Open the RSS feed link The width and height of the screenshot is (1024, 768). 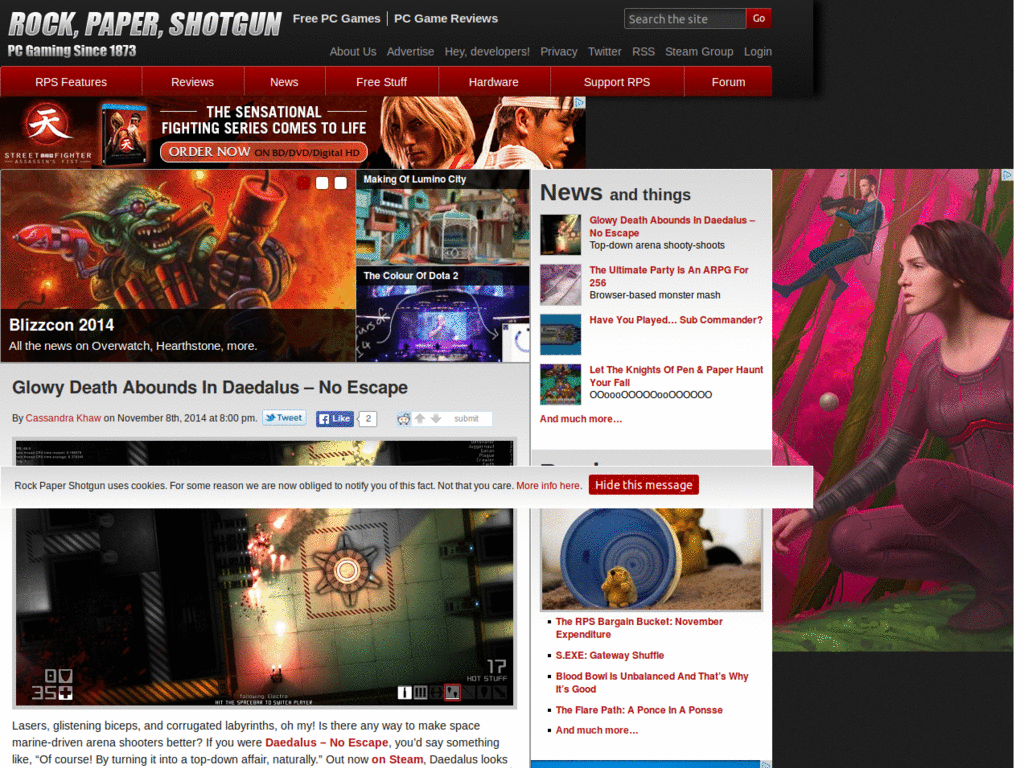pos(643,52)
